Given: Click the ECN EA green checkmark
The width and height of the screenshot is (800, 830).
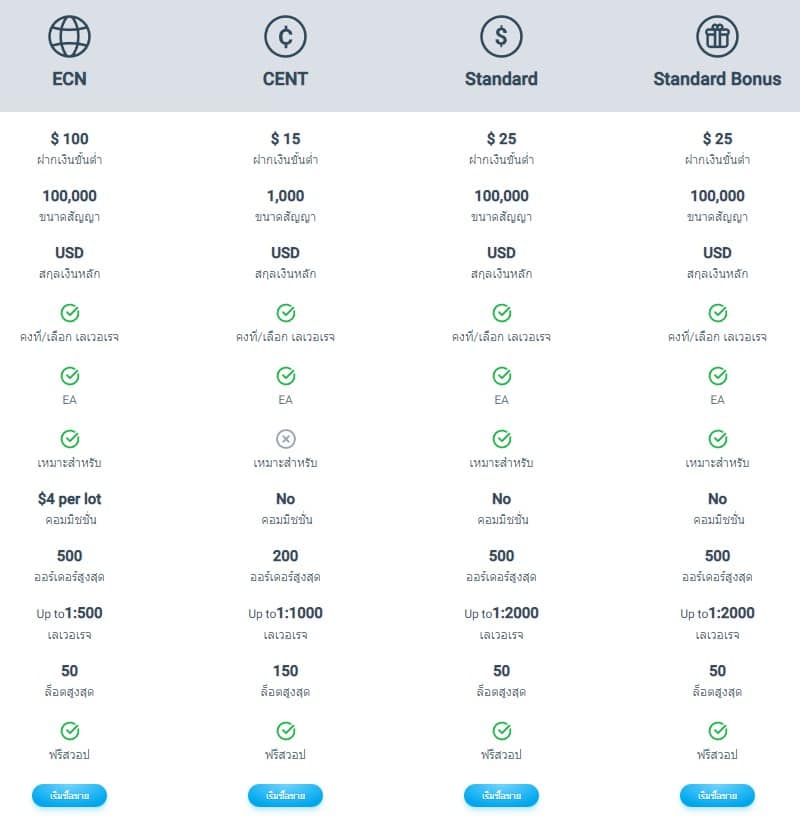Looking at the screenshot, I should [x=70, y=376].
